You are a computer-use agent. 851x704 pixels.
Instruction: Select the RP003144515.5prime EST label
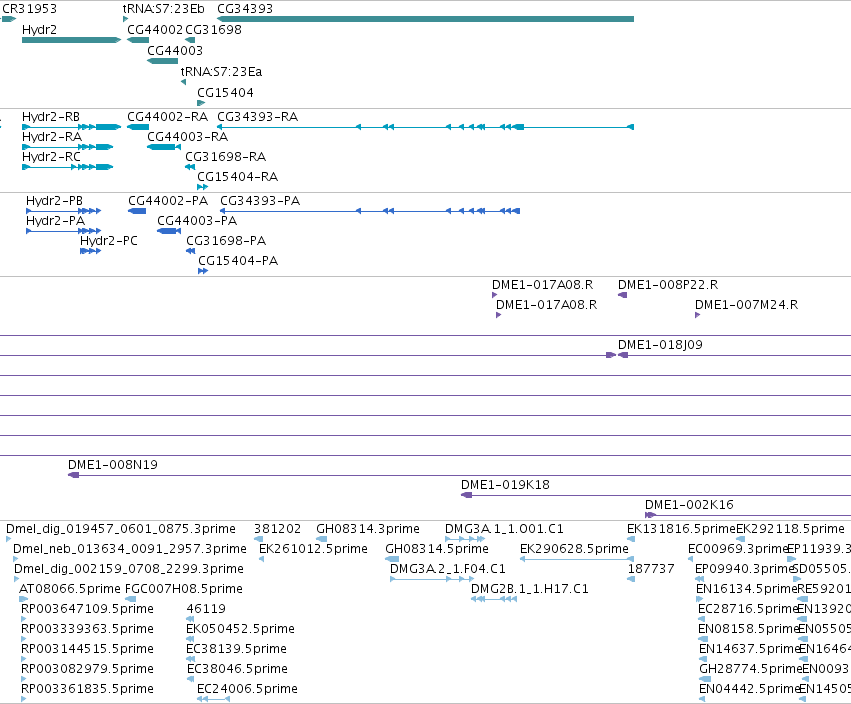click(87, 650)
